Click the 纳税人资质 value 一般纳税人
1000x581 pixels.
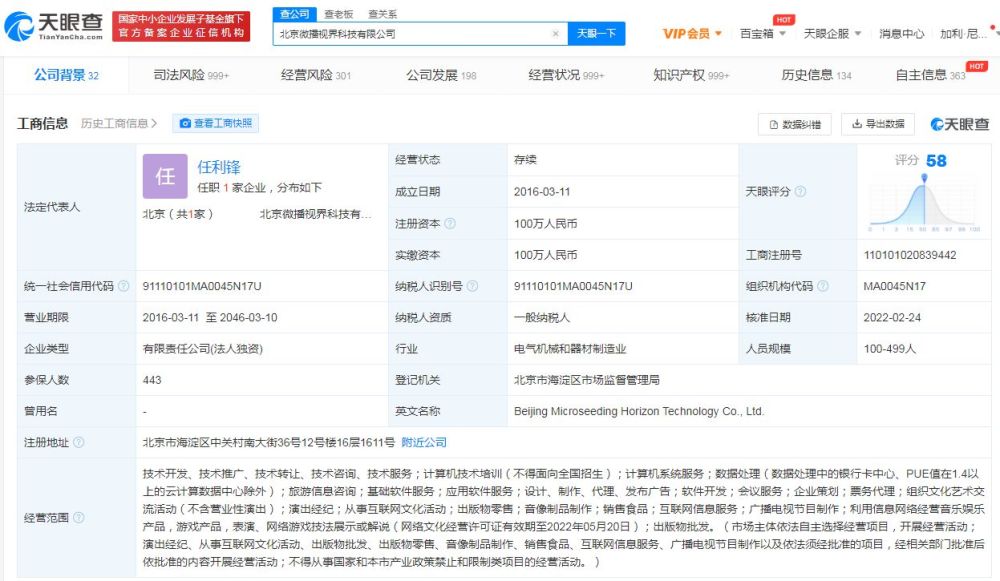coord(542,318)
